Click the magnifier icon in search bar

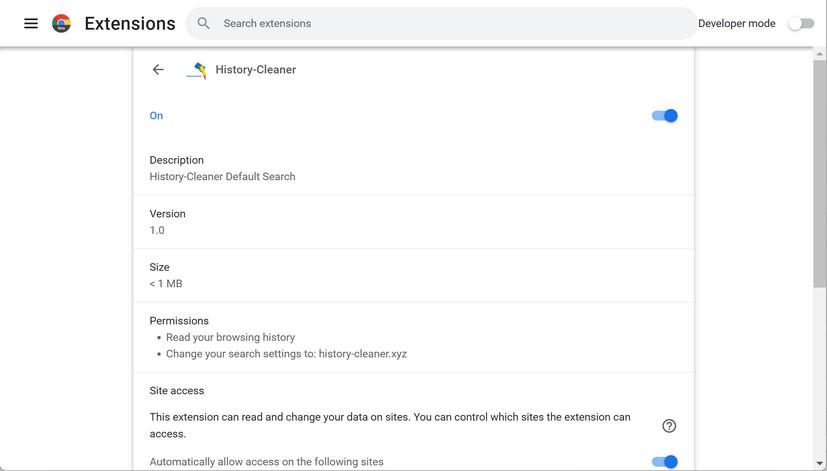point(204,23)
